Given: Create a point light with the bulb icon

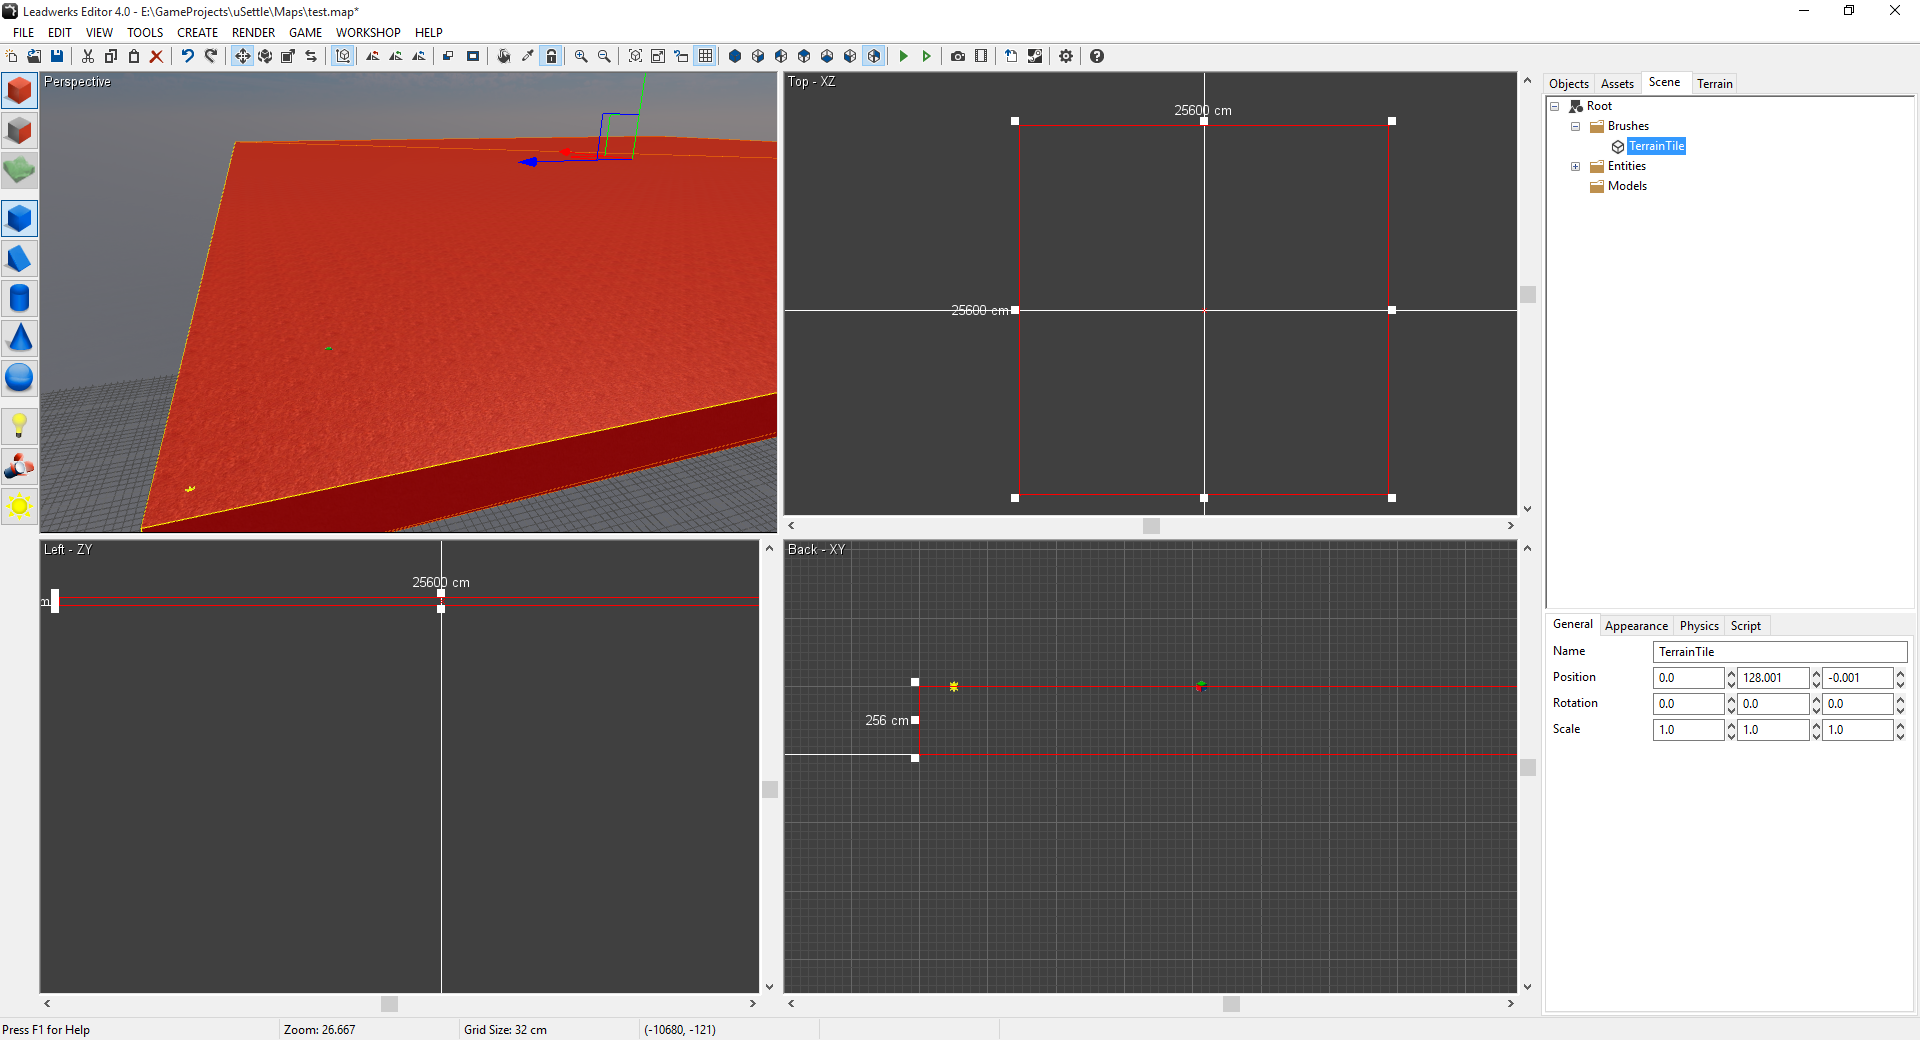Looking at the screenshot, I should click(x=19, y=426).
